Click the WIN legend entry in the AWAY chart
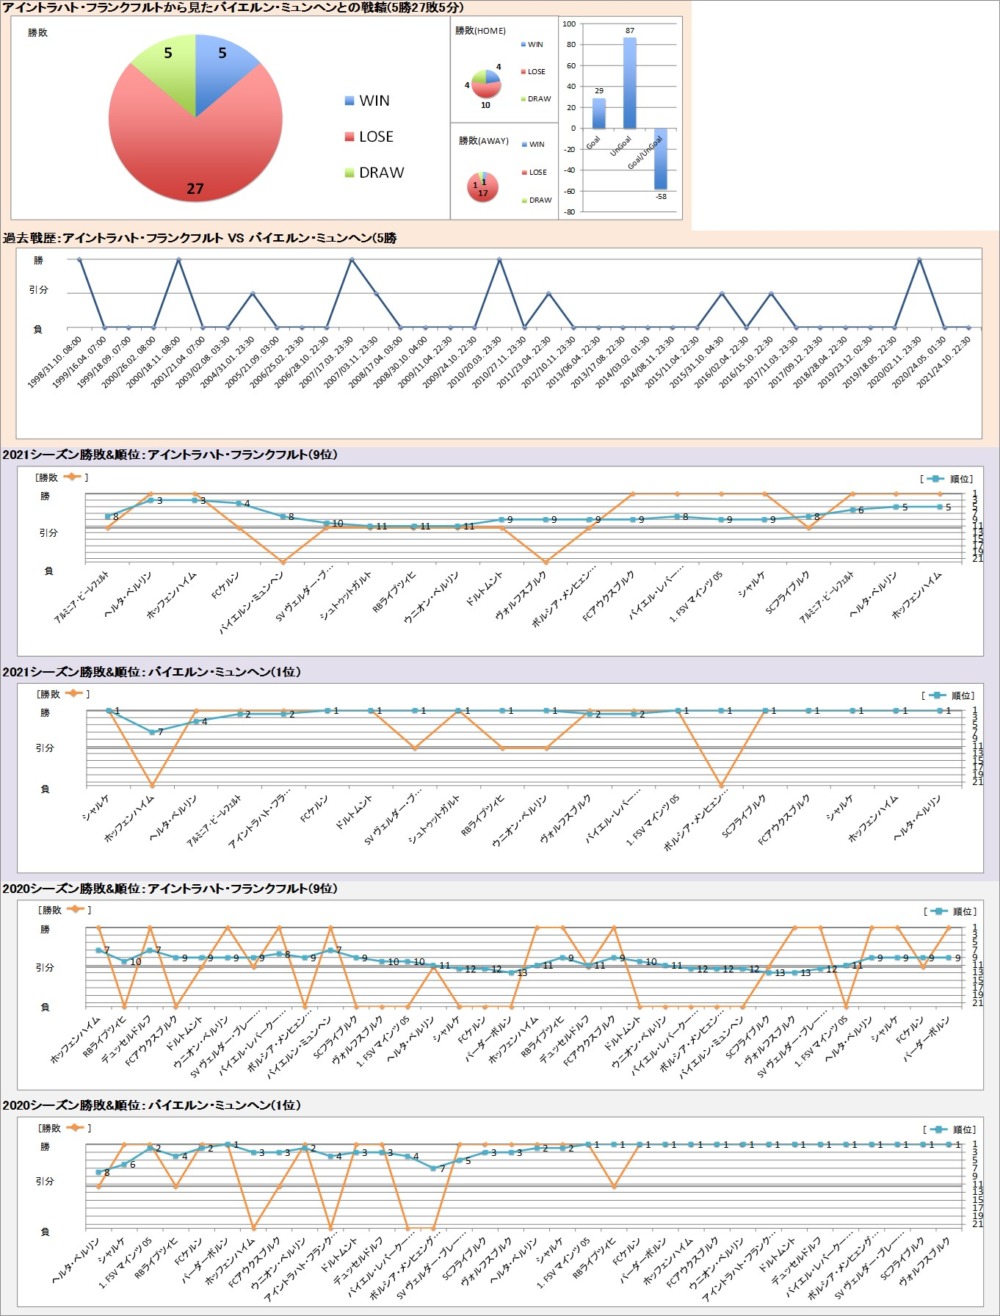 [531, 145]
